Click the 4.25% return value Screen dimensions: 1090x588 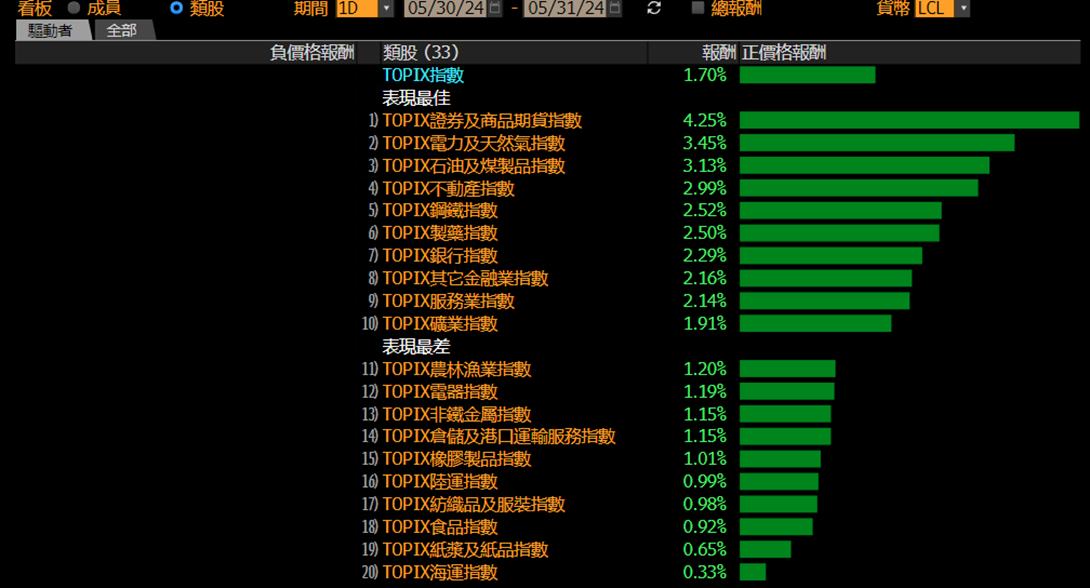tap(704, 120)
